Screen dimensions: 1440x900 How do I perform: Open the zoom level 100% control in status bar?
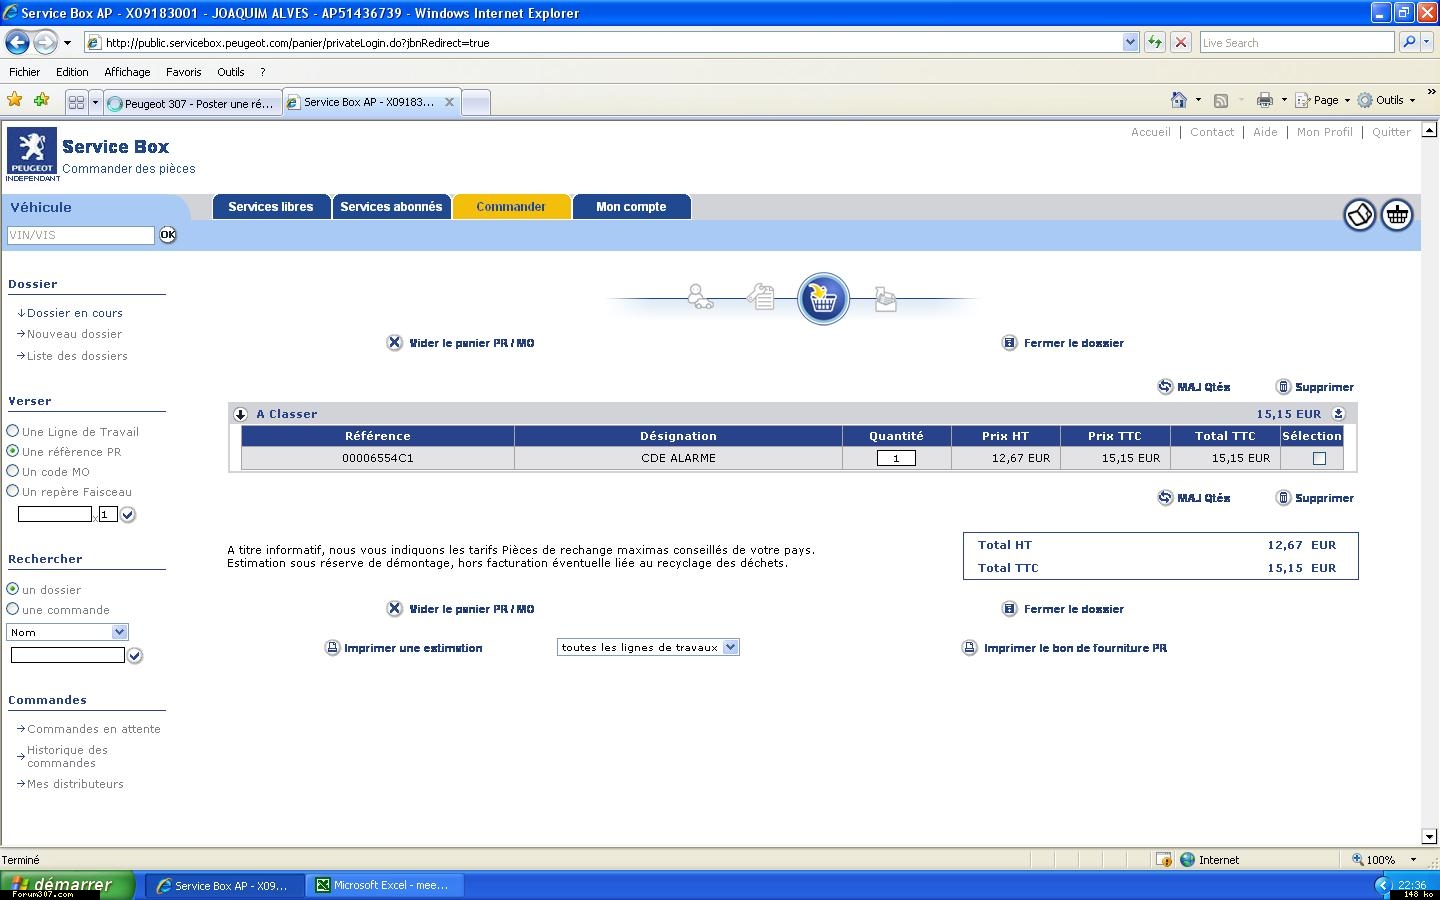[x=1385, y=860]
